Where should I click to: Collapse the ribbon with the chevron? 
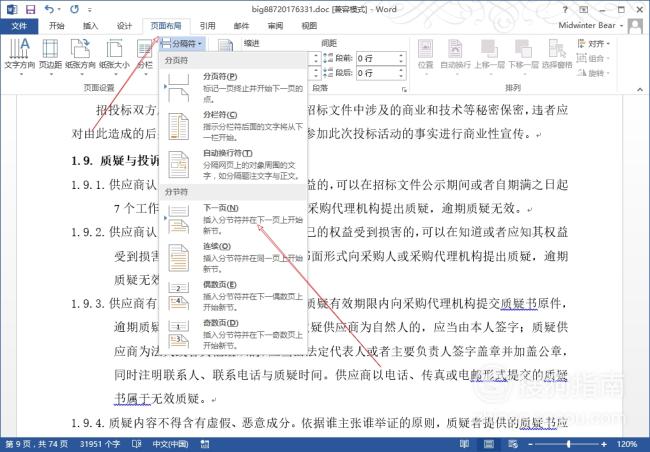[640, 89]
